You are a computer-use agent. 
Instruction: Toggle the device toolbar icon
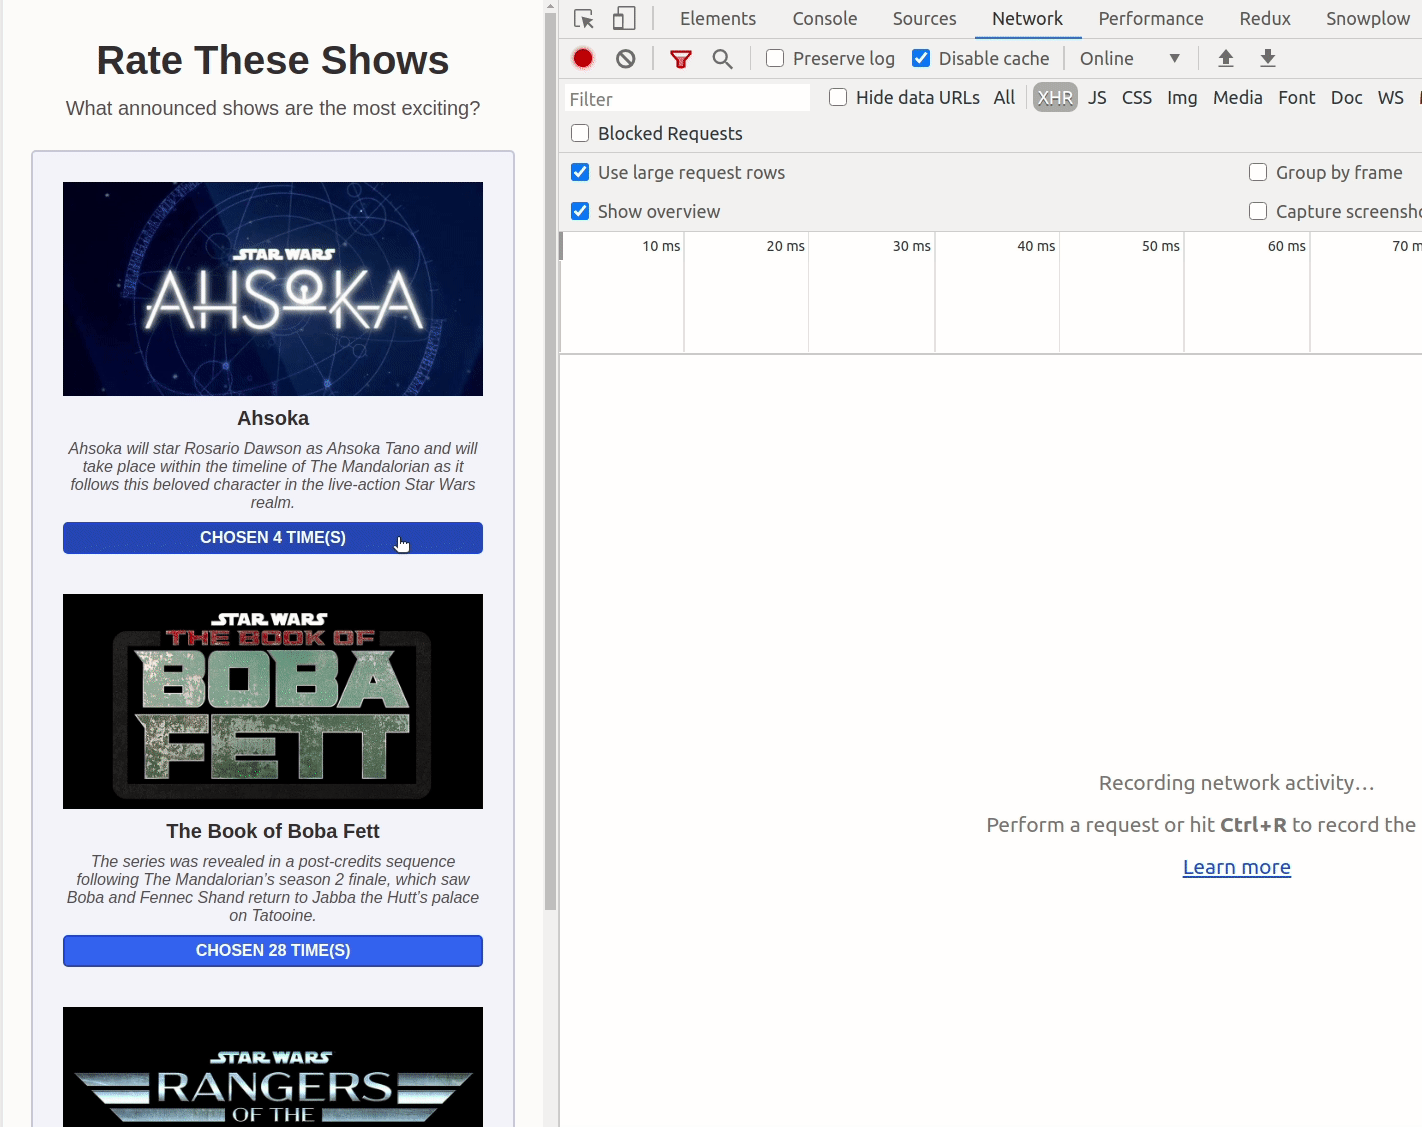624,19
